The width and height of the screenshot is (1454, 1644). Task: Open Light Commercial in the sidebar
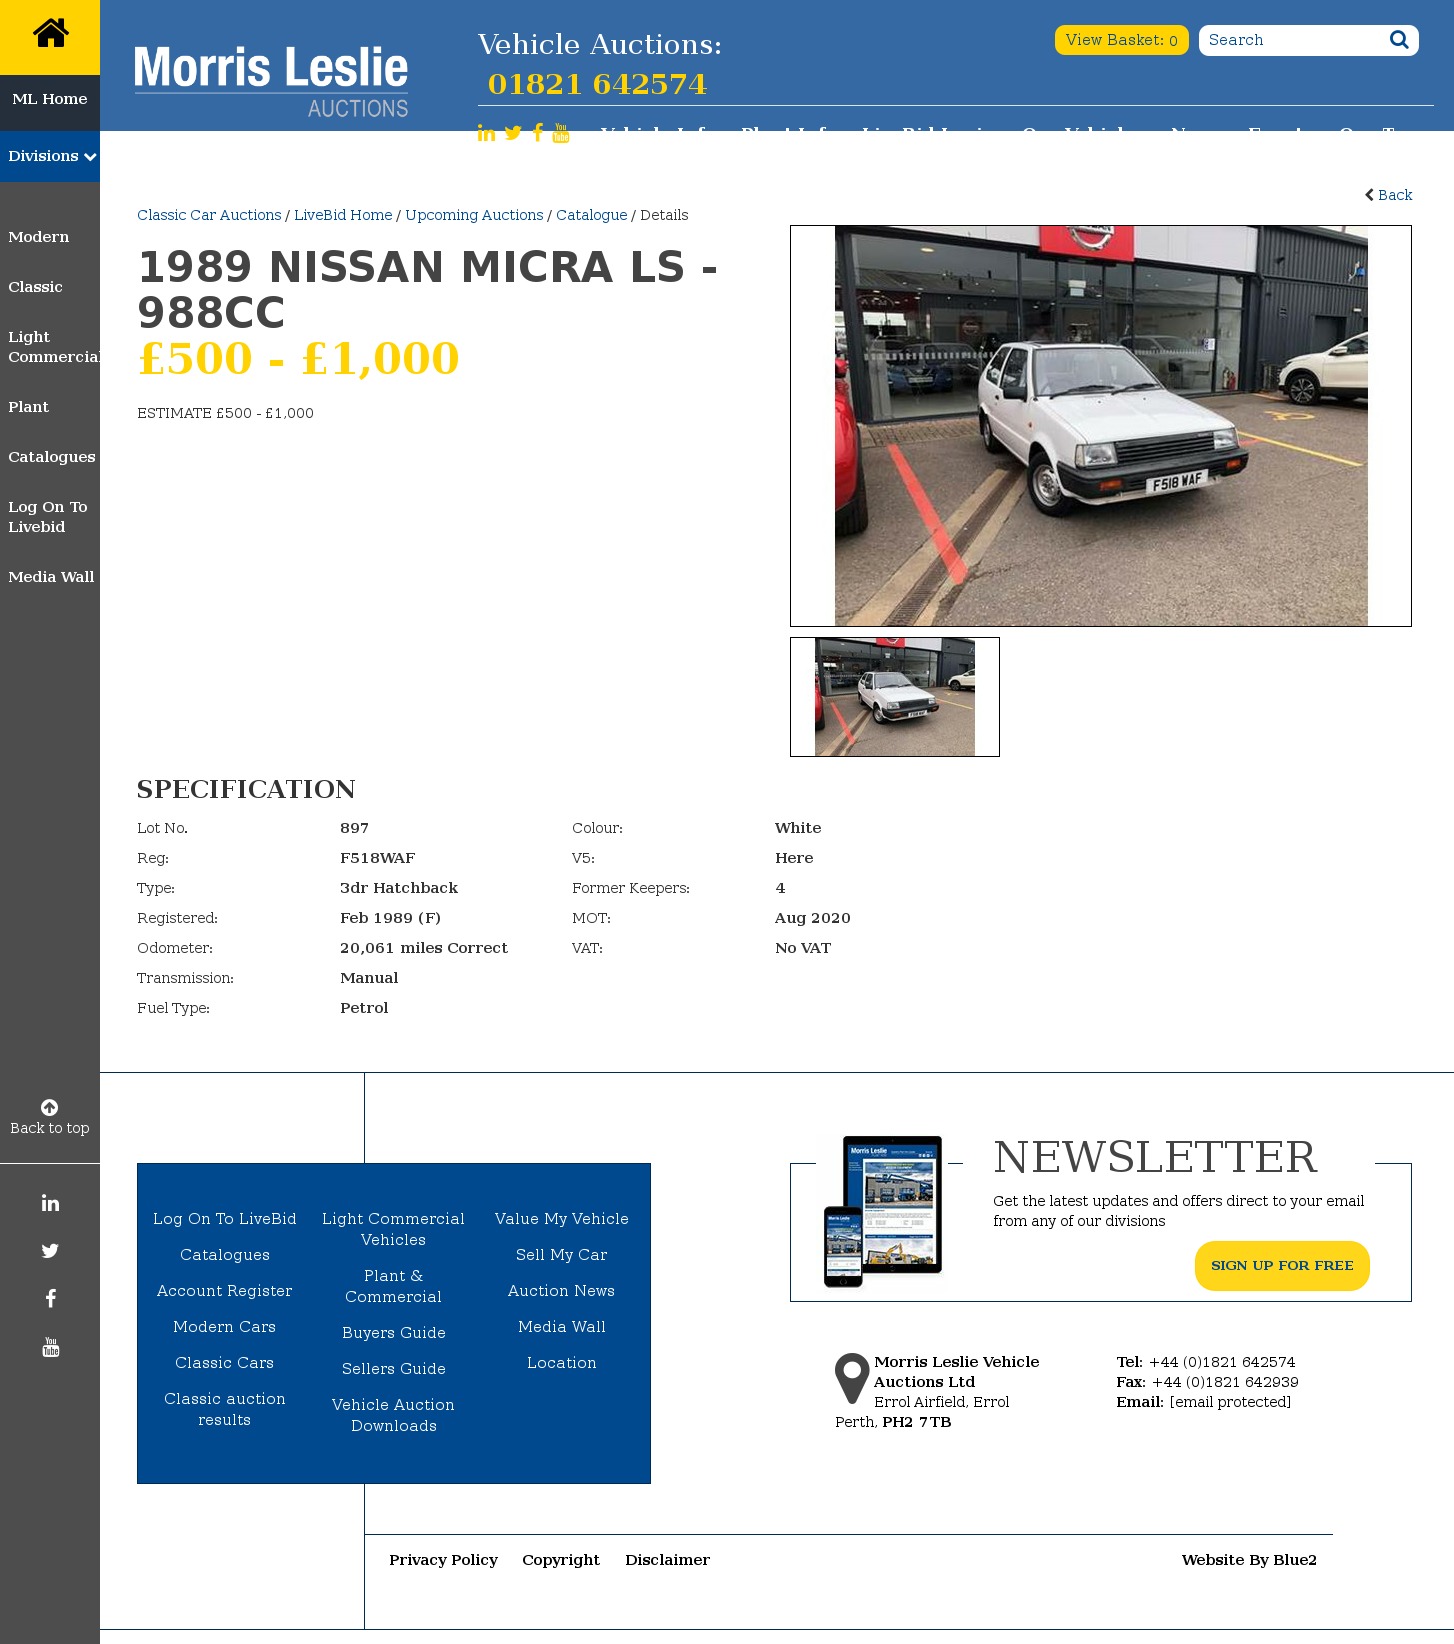coord(54,347)
